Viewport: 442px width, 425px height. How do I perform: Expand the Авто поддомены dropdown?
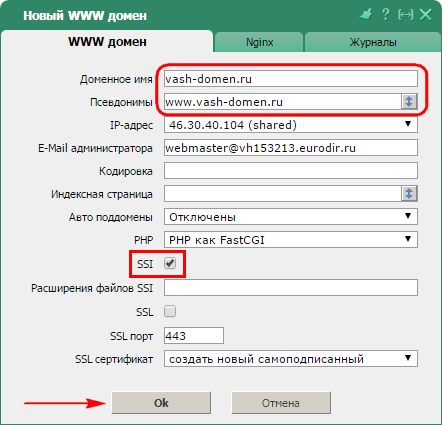(x=291, y=217)
